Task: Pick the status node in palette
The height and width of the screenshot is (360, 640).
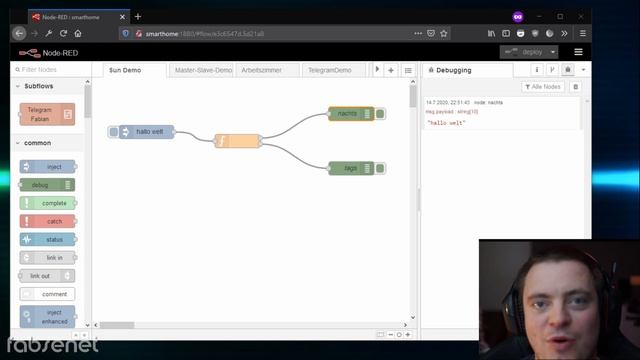Action: (48, 240)
